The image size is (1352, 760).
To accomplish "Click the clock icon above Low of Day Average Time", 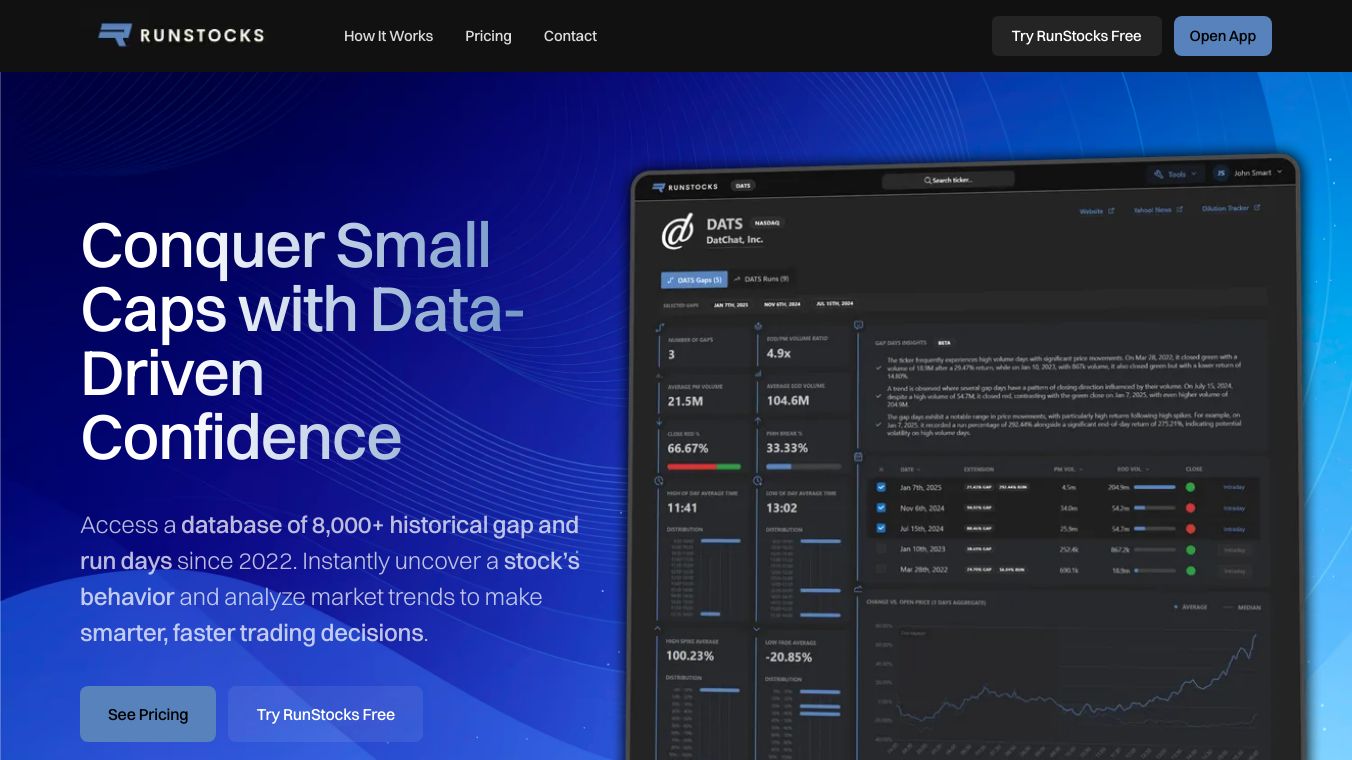I will (757, 481).
